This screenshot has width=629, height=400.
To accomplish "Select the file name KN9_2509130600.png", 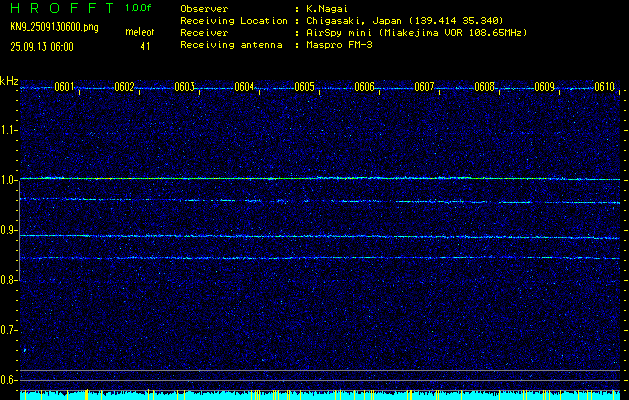I will tap(54, 27).
